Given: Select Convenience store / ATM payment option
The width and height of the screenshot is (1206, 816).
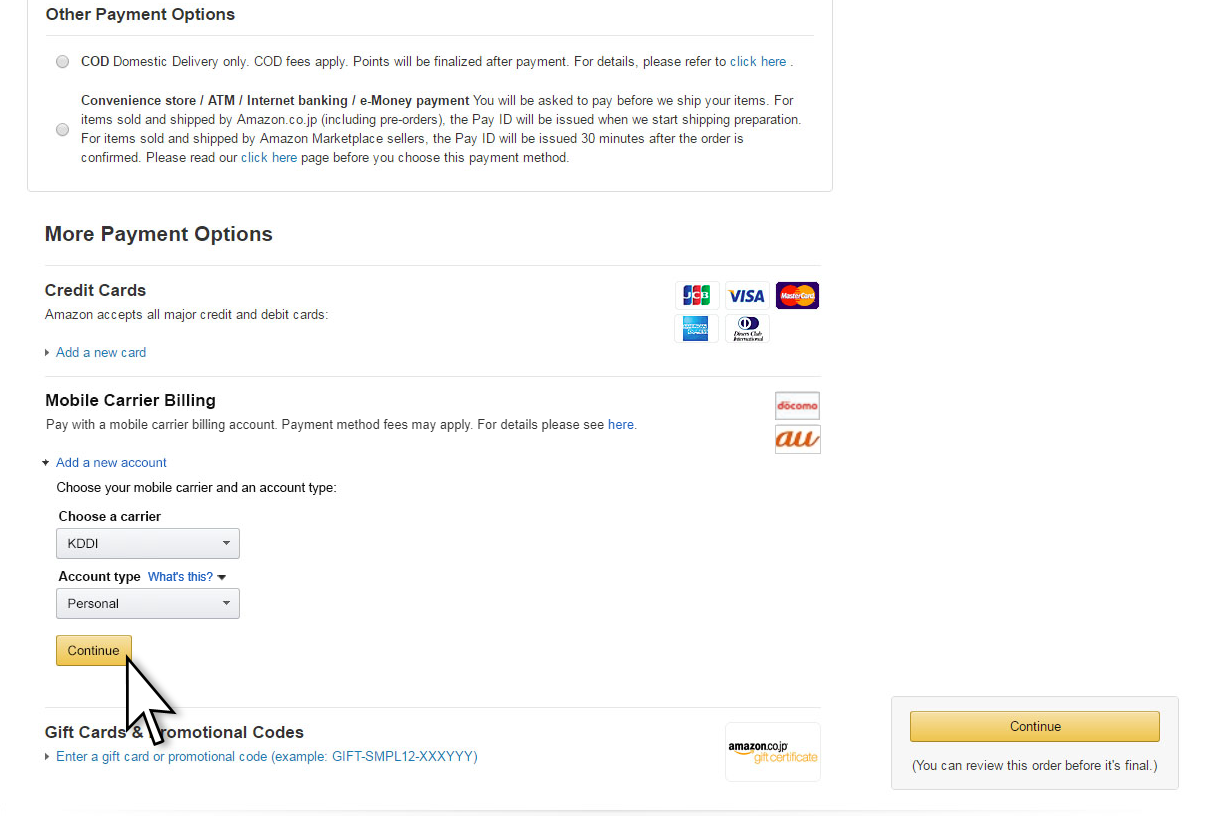Looking at the screenshot, I should coord(63,130).
